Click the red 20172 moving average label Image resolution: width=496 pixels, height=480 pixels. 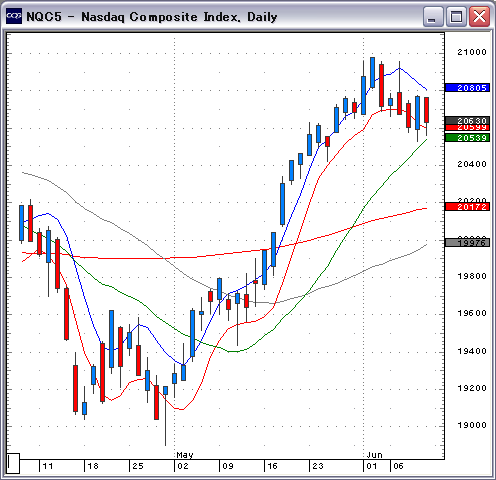pos(467,207)
